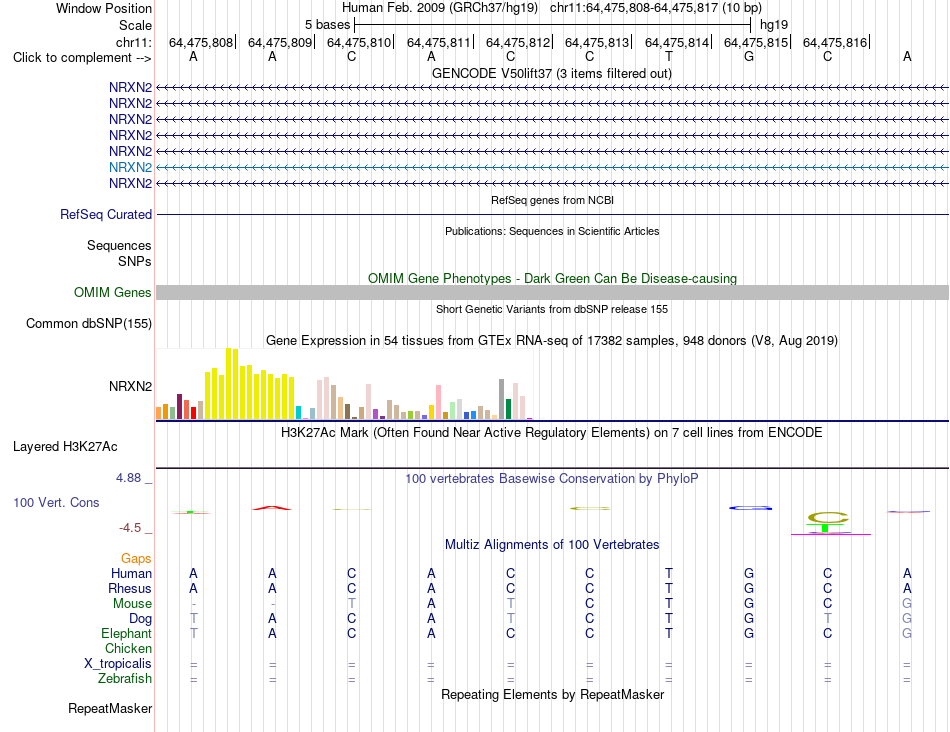Image resolution: width=950 pixels, height=732 pixels.
Task: Click the 4.88 upper PhyloP scale value
Action: 128,477
